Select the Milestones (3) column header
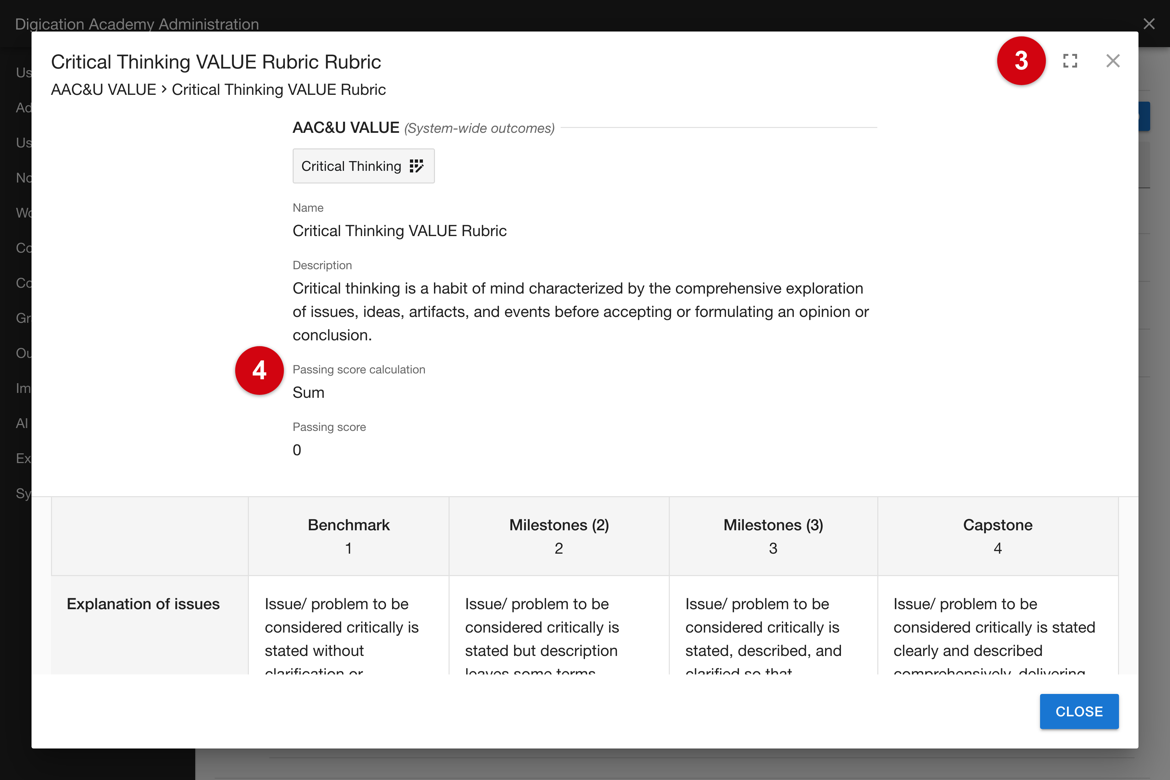This screenshot has height=780, width=1170. [773, 537]
